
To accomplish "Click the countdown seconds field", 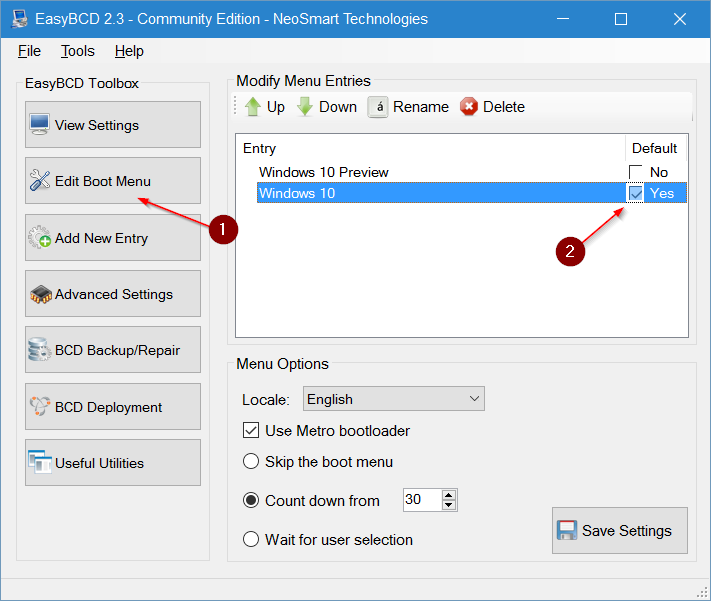I will tap(422, 500).
